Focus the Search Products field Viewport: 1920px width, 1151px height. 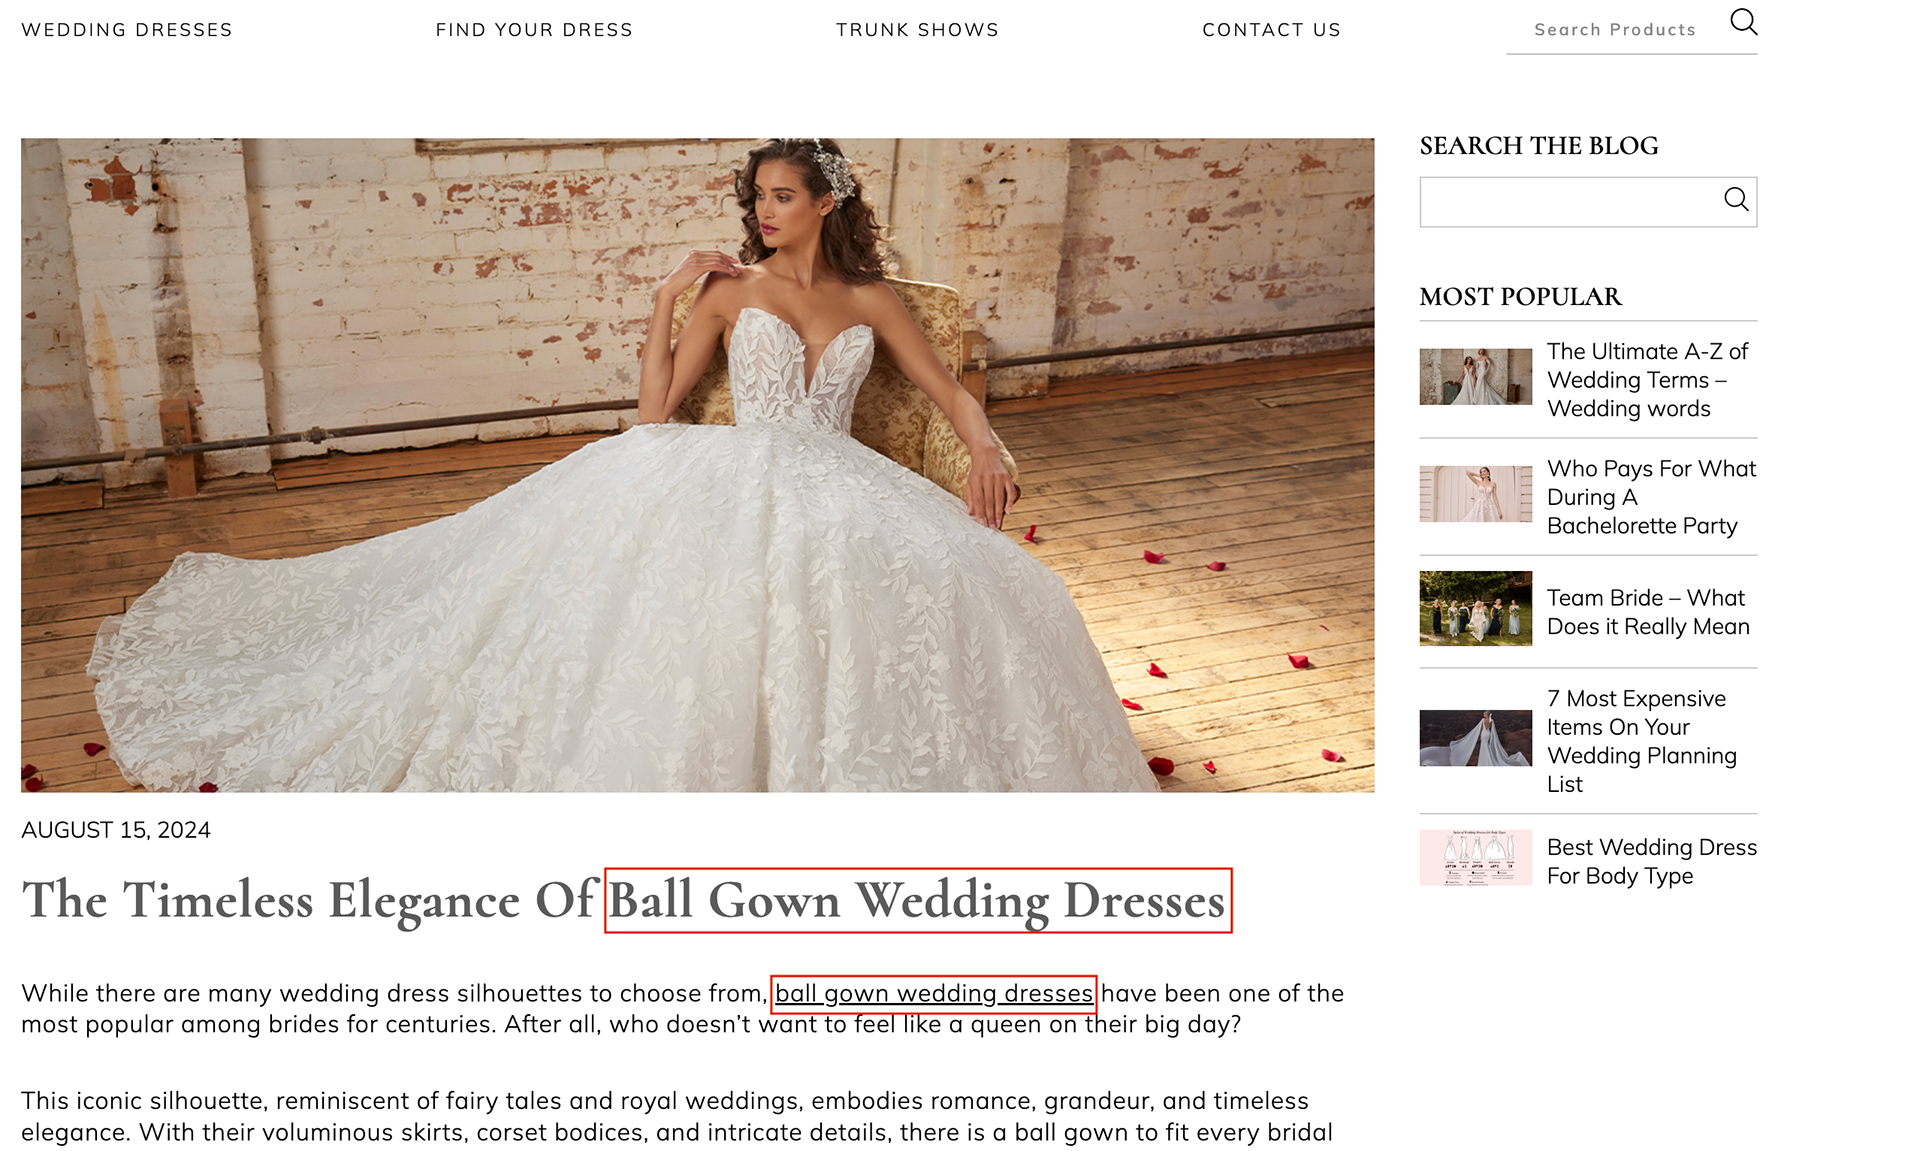[x=1615, y=30]
